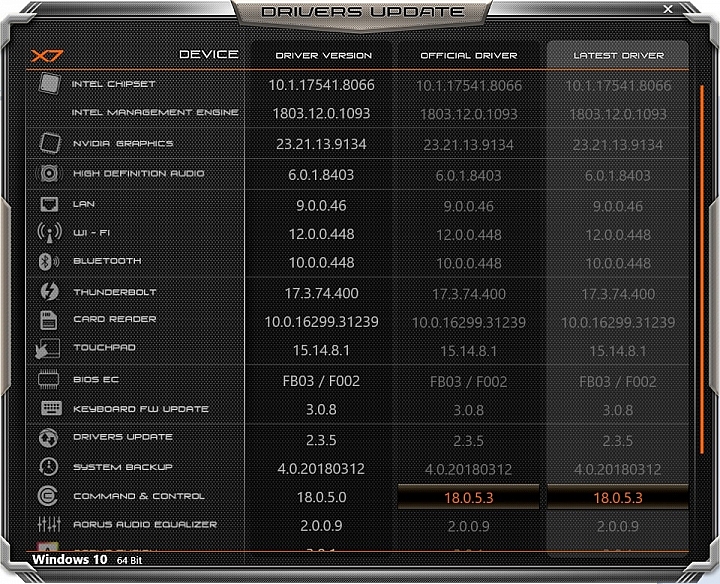Click Aorus Audio Equalizer driver version 2.0.0.9
This screenshot has width=720, height=584.
pos(321,525)
